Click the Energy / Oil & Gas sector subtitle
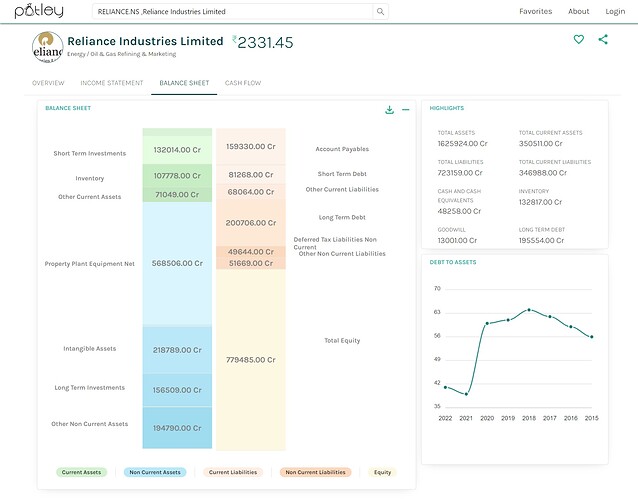 122,54
